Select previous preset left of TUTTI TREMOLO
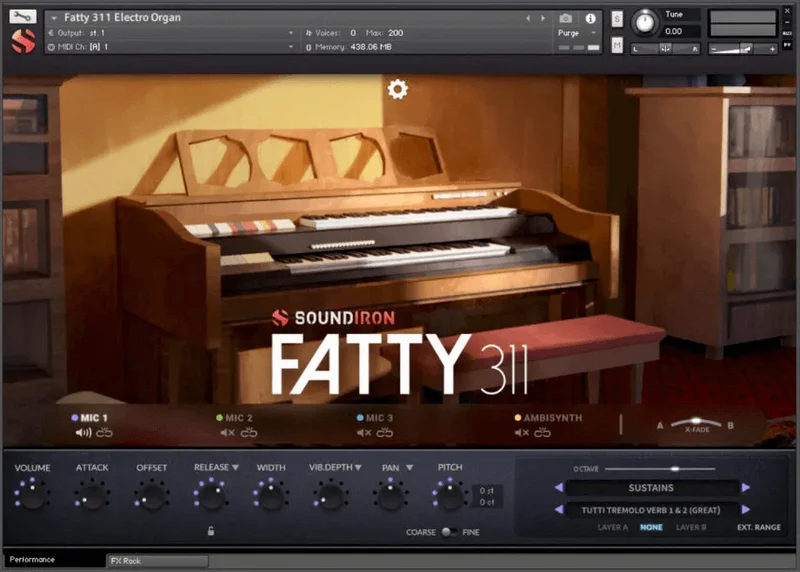This screenshot has width=800, height=572. pyautogui.click(x=559, y=509)
